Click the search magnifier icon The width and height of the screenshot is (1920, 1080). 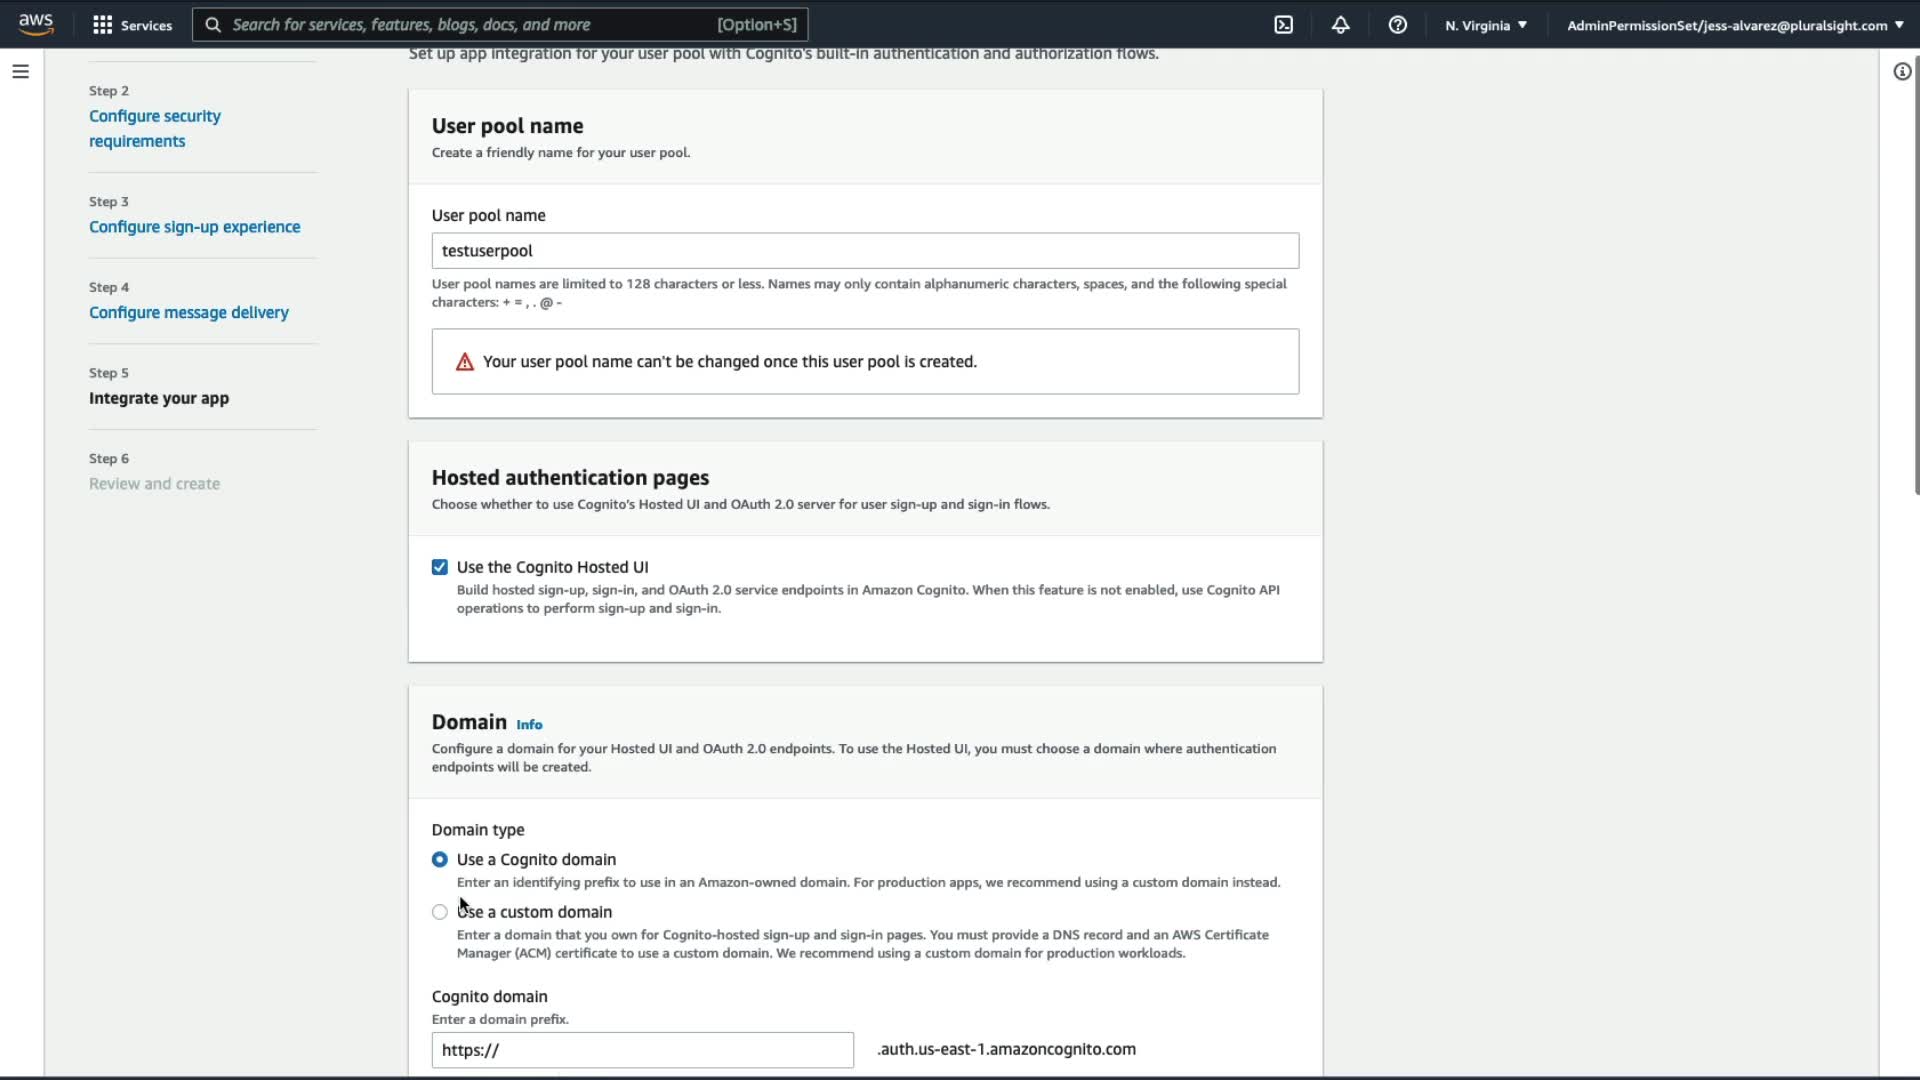point(213,25)
